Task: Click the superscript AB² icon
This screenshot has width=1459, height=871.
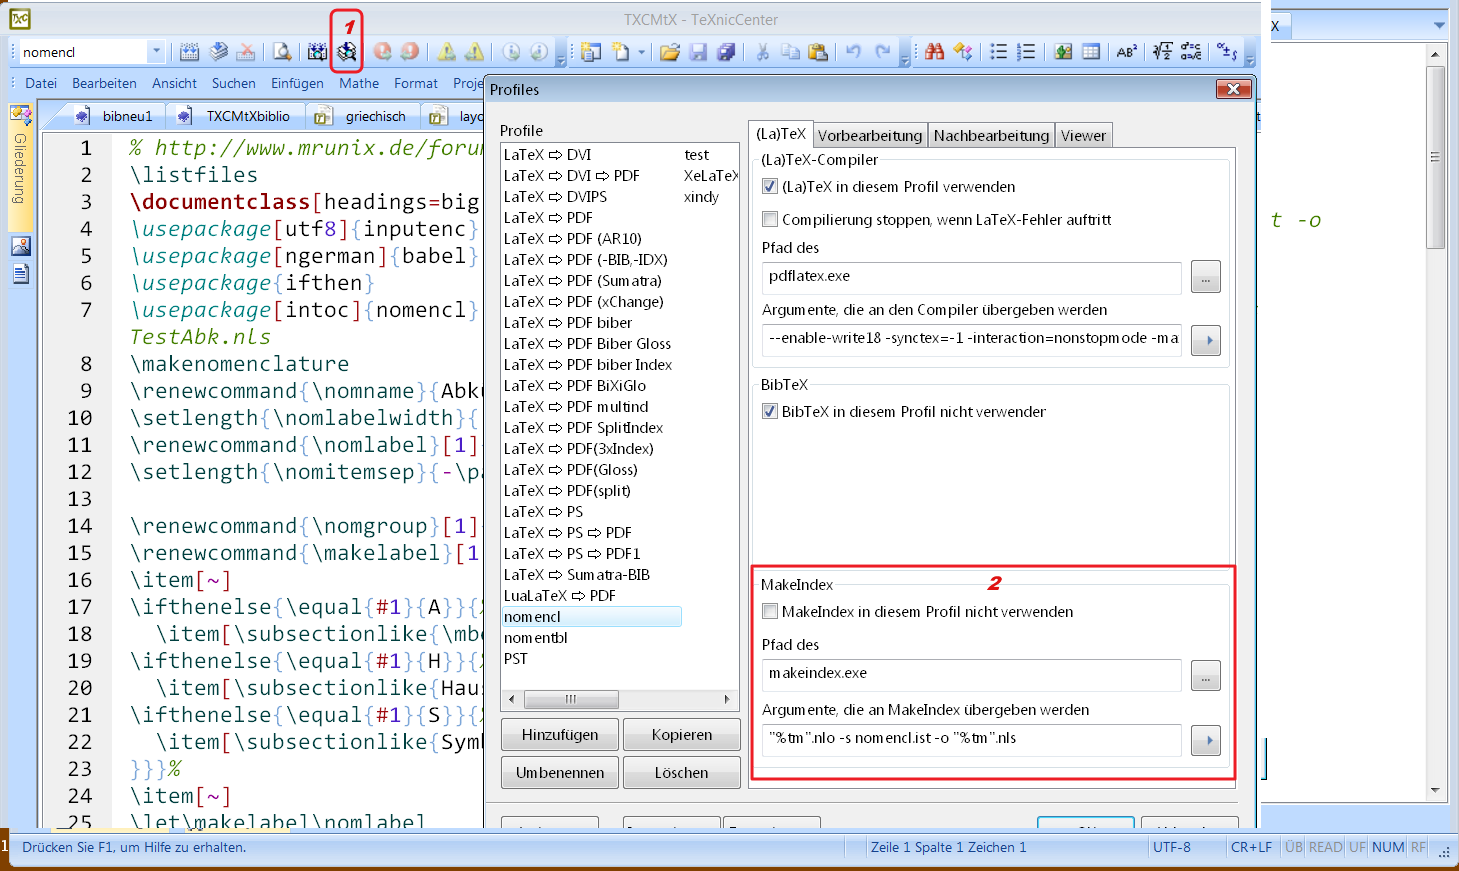Action: [x=1126, y=52]
